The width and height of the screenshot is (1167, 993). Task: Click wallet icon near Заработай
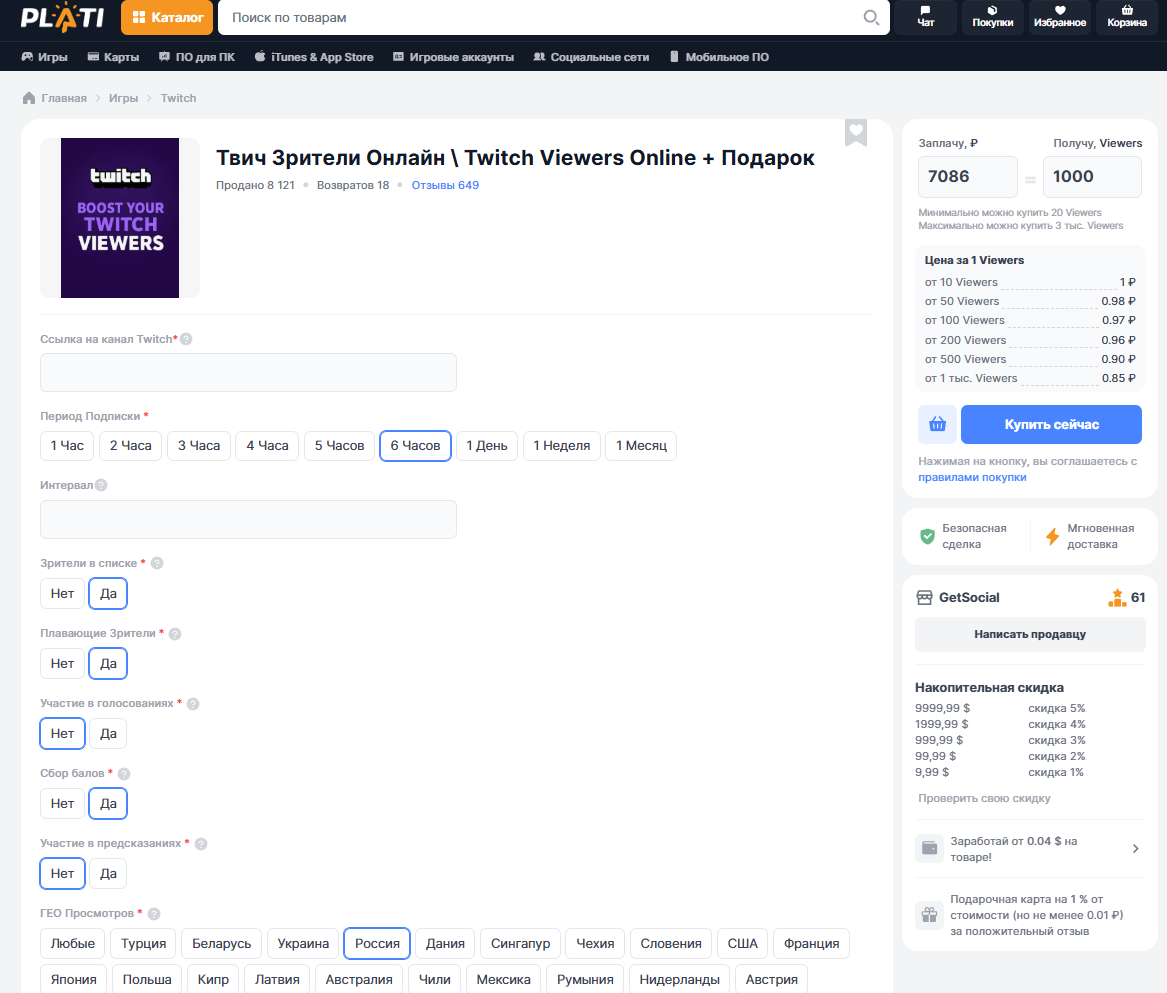pyautogui.click(x=930, y=849)
